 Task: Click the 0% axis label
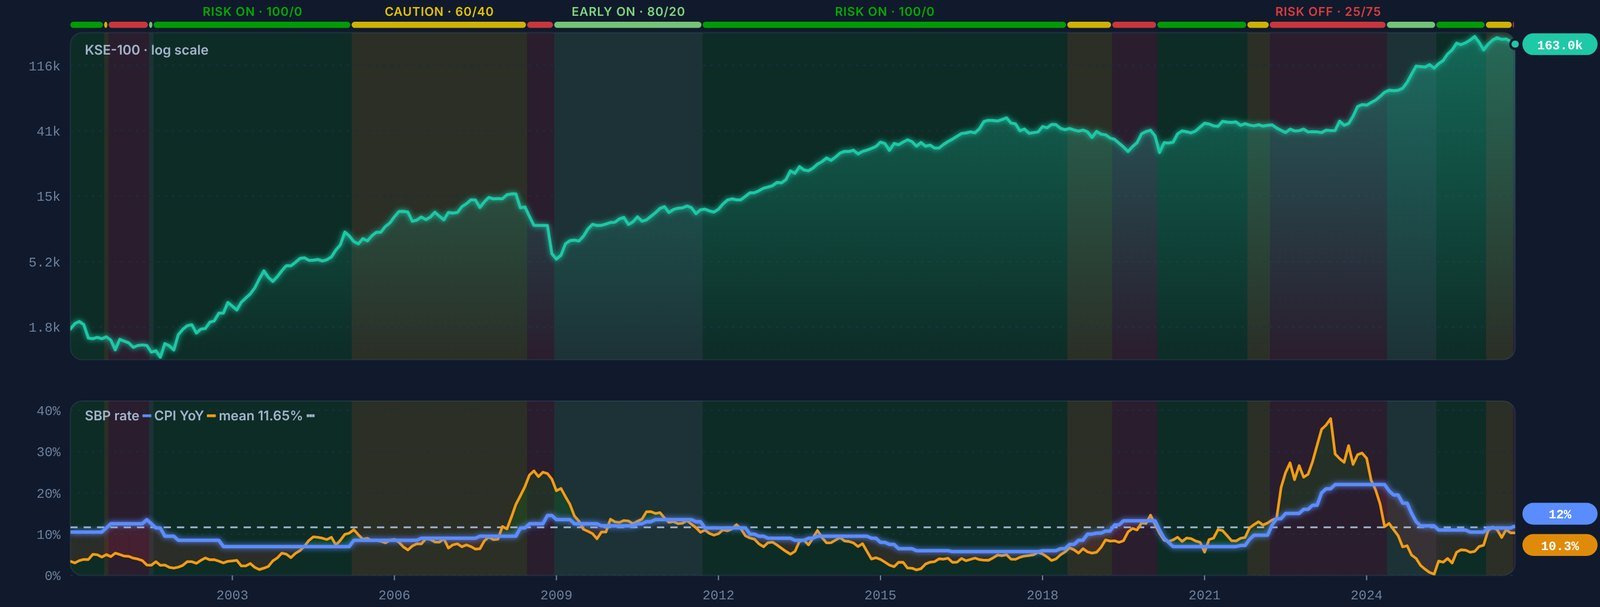click(x=52, y=576)
